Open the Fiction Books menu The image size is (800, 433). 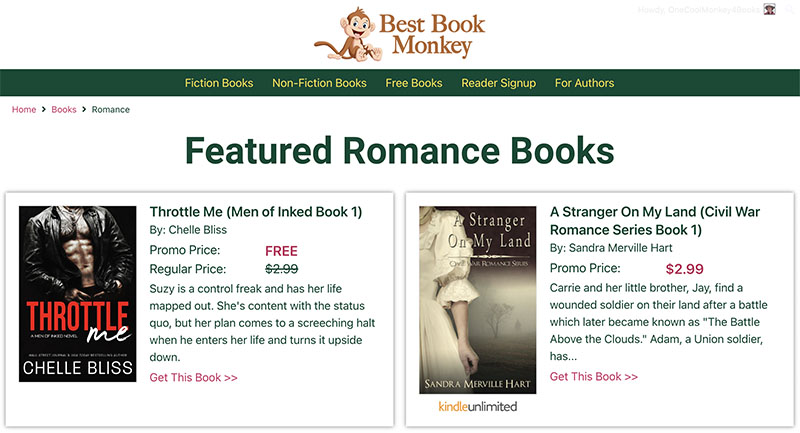tap(219, 83)
